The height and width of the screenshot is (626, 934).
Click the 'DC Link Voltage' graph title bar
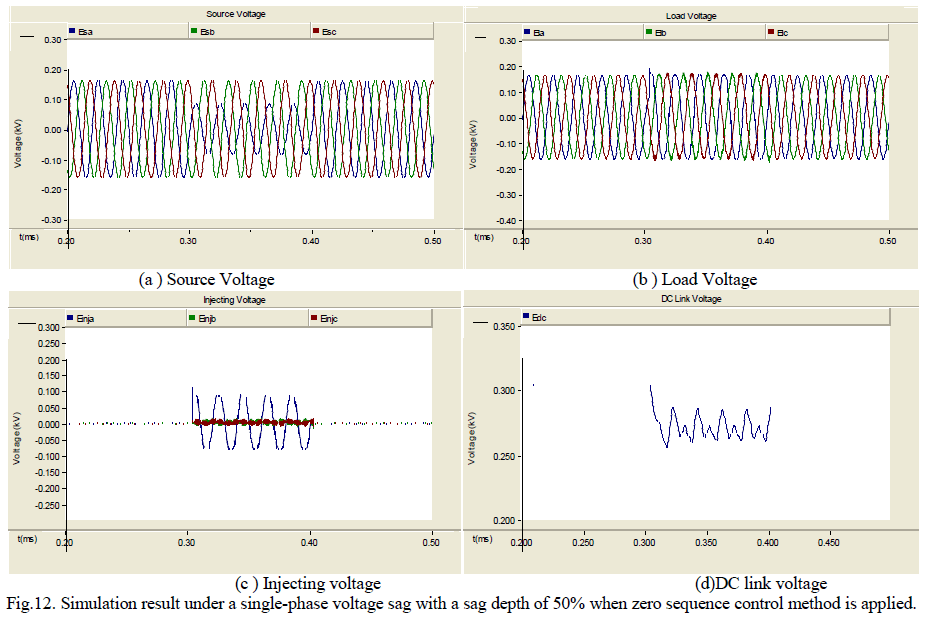691,298
